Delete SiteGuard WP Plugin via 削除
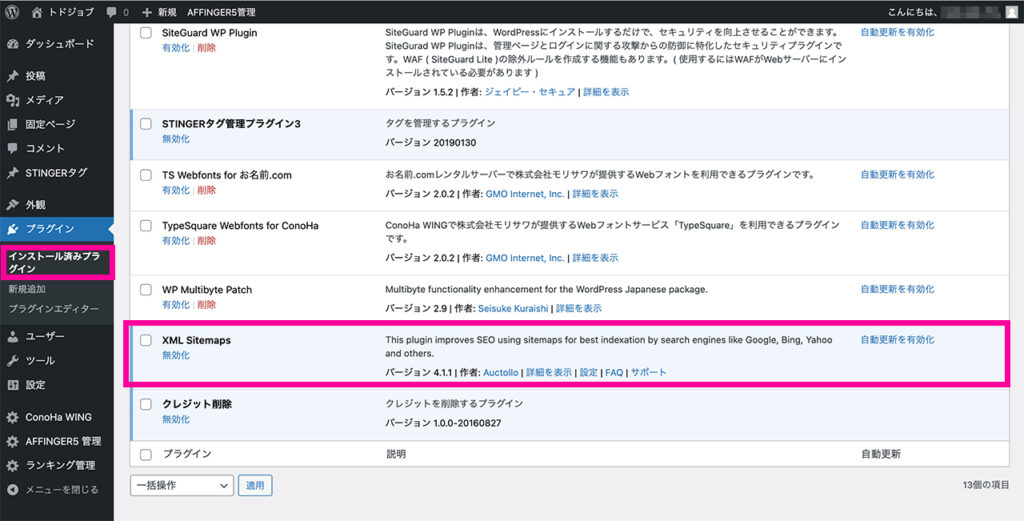Screen dimensions: 1024x521 point(206,48)
